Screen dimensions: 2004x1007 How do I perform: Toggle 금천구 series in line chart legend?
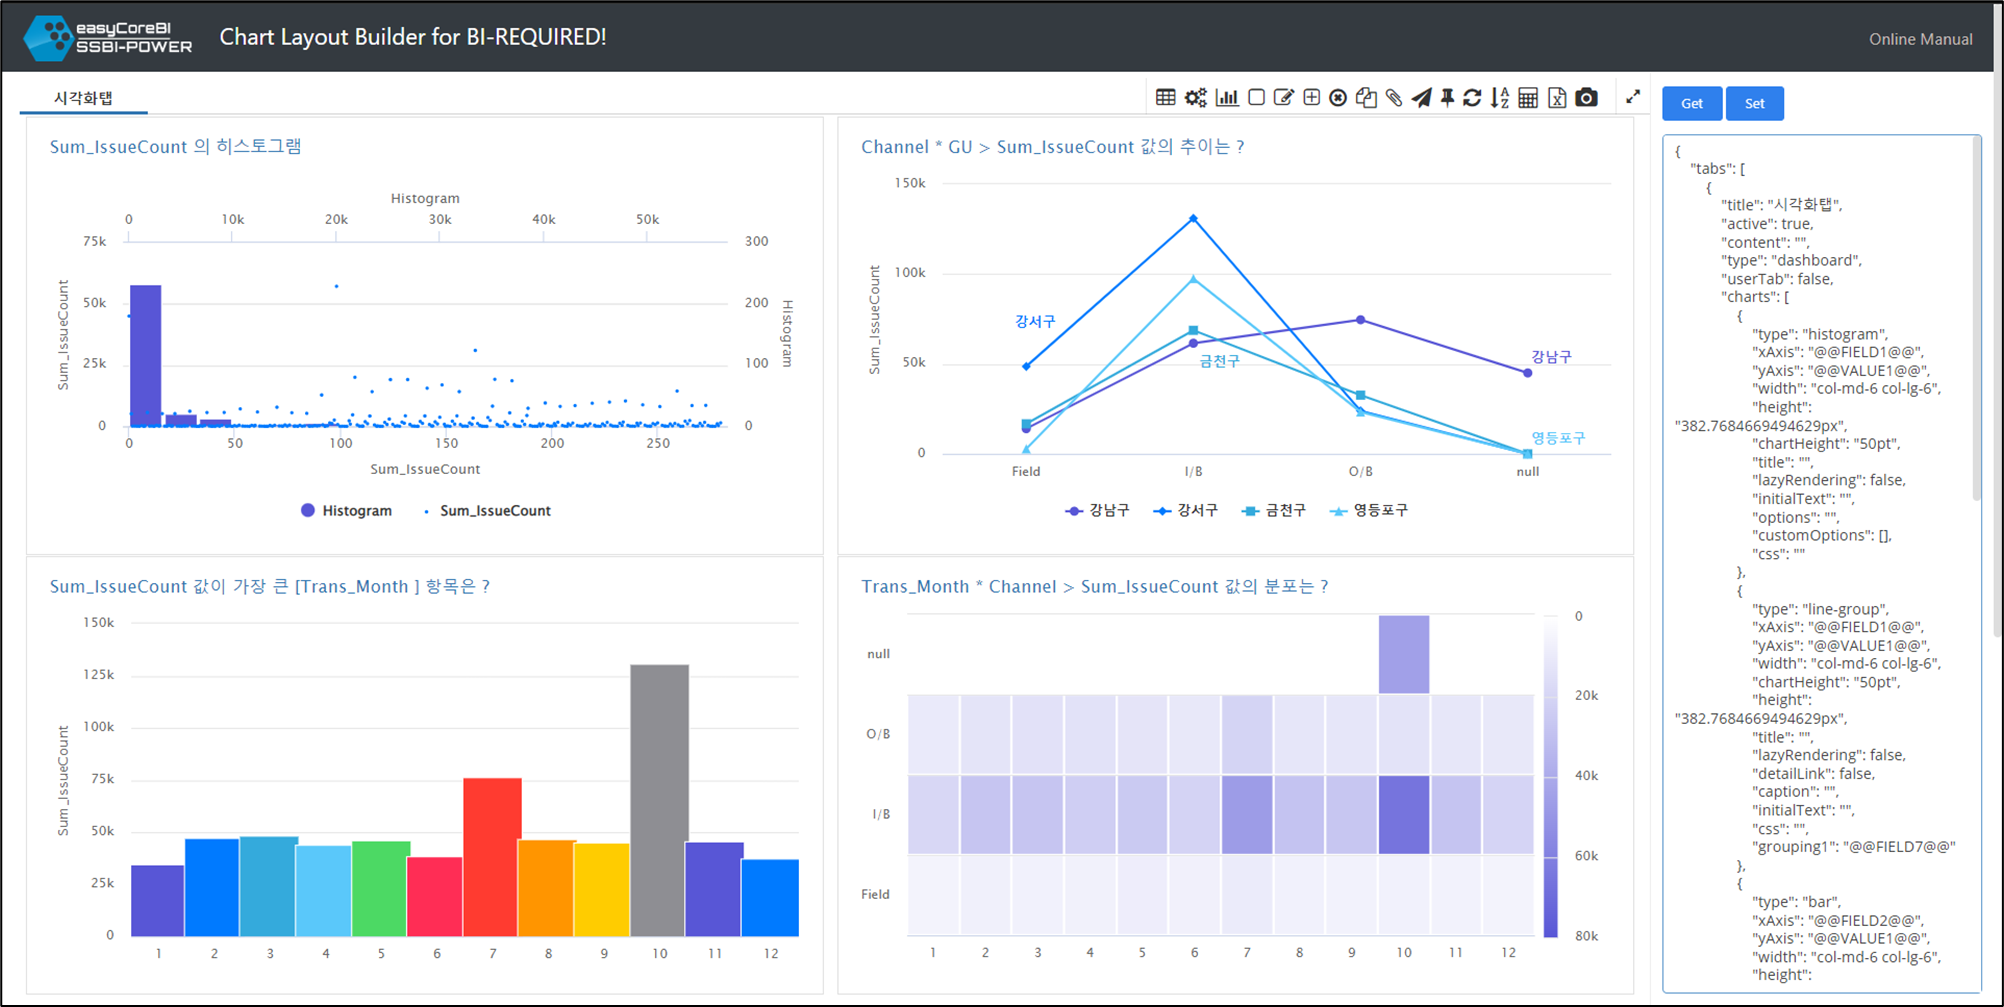tap(1273, 510)
